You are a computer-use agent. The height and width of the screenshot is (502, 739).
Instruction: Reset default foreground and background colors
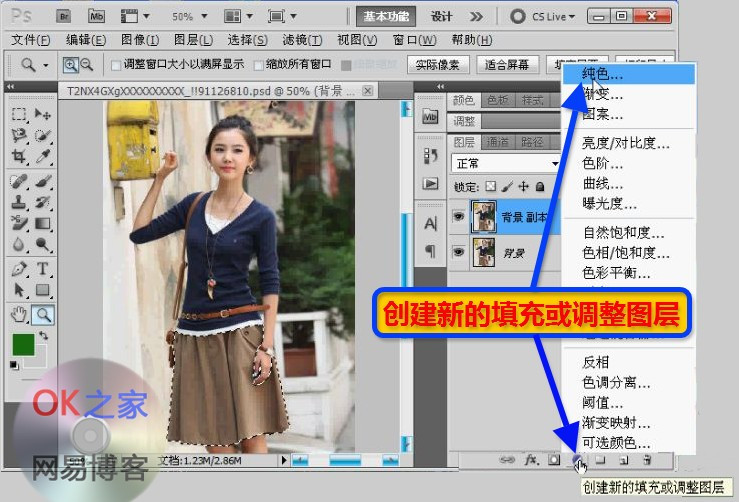14,365
